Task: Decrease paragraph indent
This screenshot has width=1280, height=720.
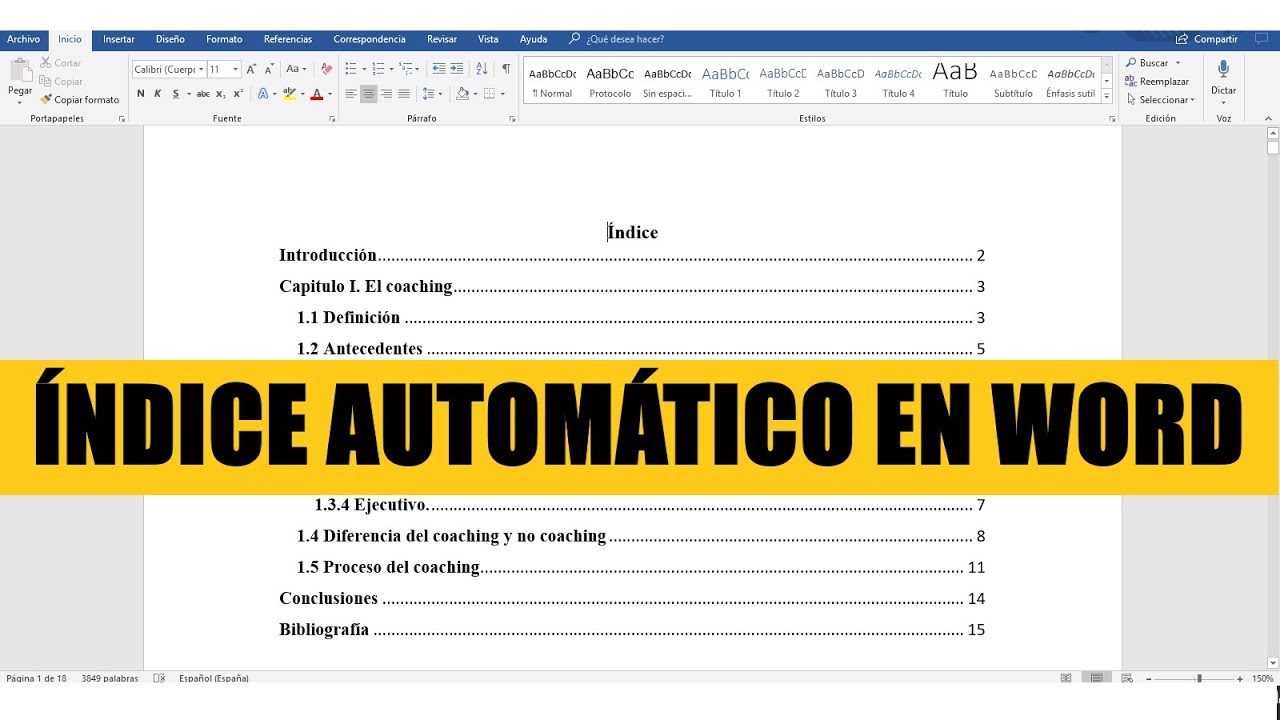Action: [439, 69]
